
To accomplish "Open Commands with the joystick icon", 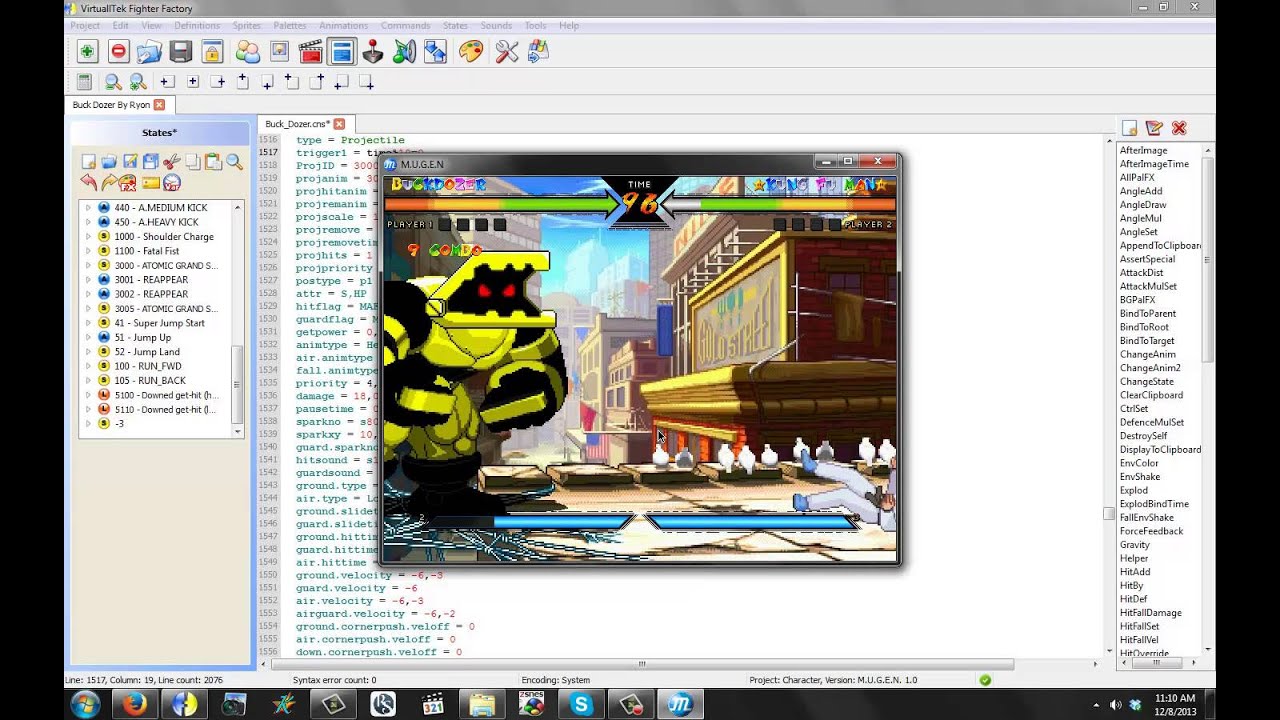I will tap(373, 51).
